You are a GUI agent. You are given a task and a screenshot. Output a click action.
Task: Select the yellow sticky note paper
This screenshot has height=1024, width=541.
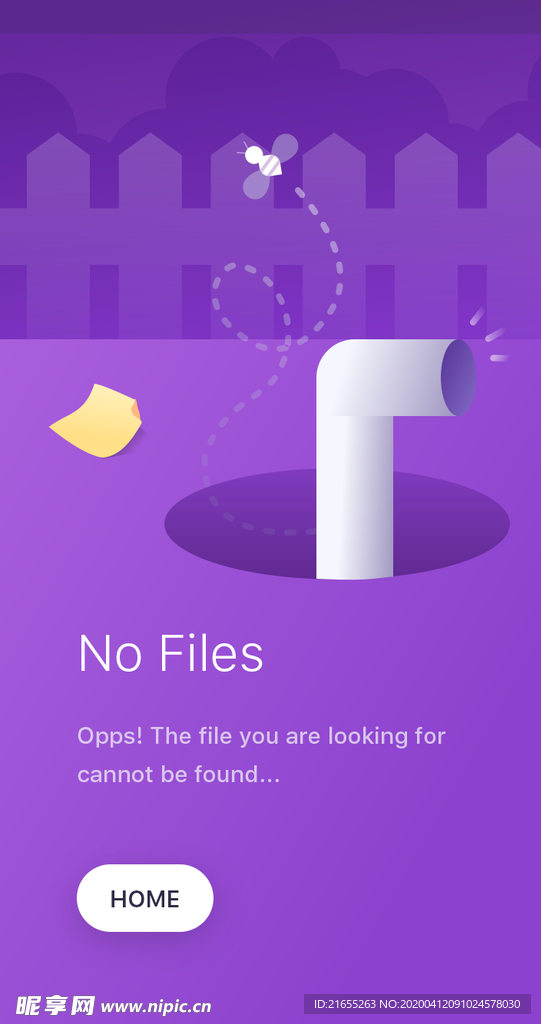96,421
